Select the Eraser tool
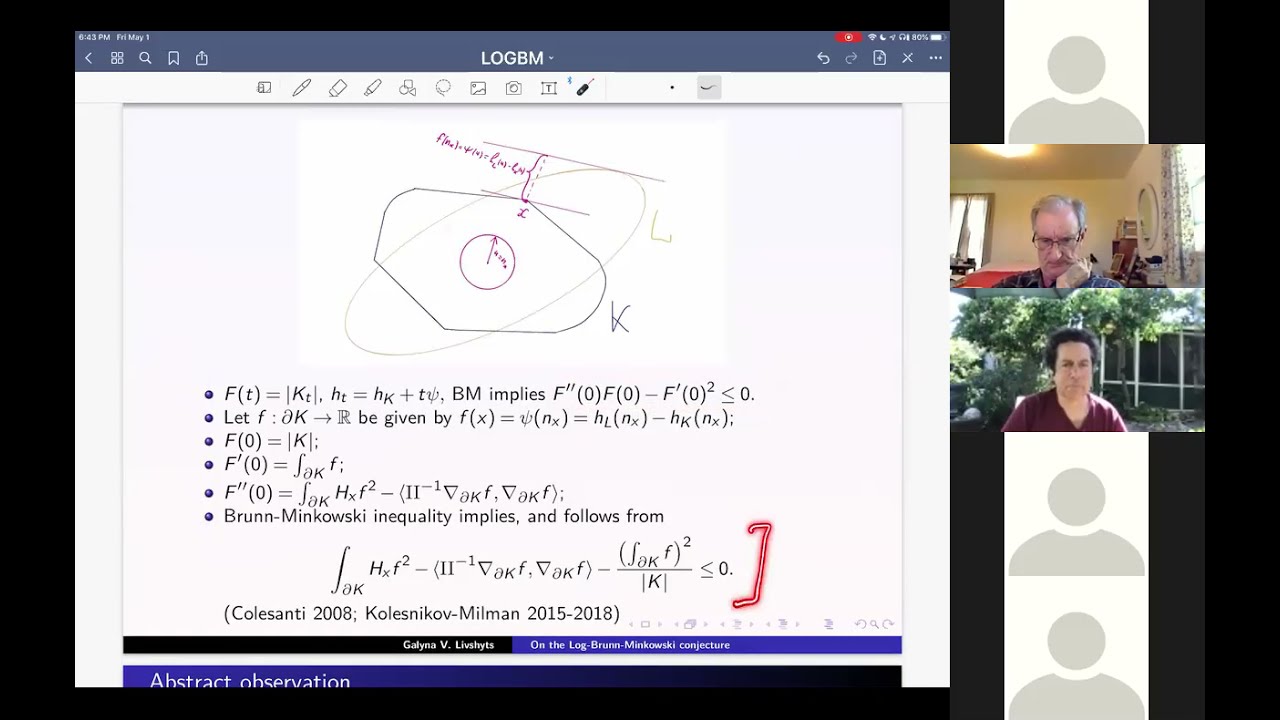The image size is (1280, 720). pos(337,88)
